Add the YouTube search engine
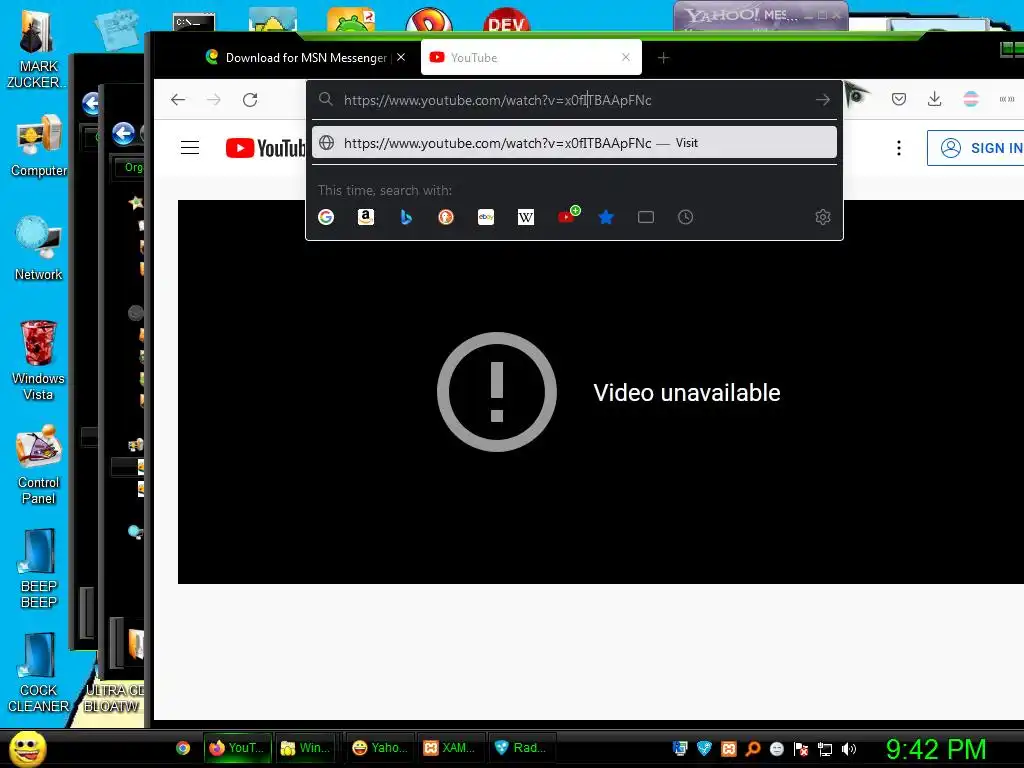Screen dimensions: 1024x768 [x=568, y=215]
